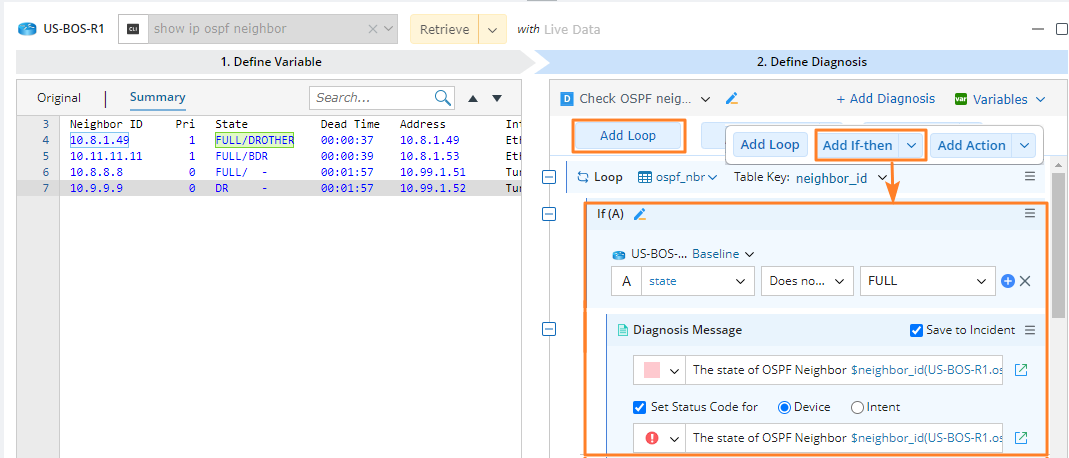Click the Retrieve button

click(x=444, y=29)
